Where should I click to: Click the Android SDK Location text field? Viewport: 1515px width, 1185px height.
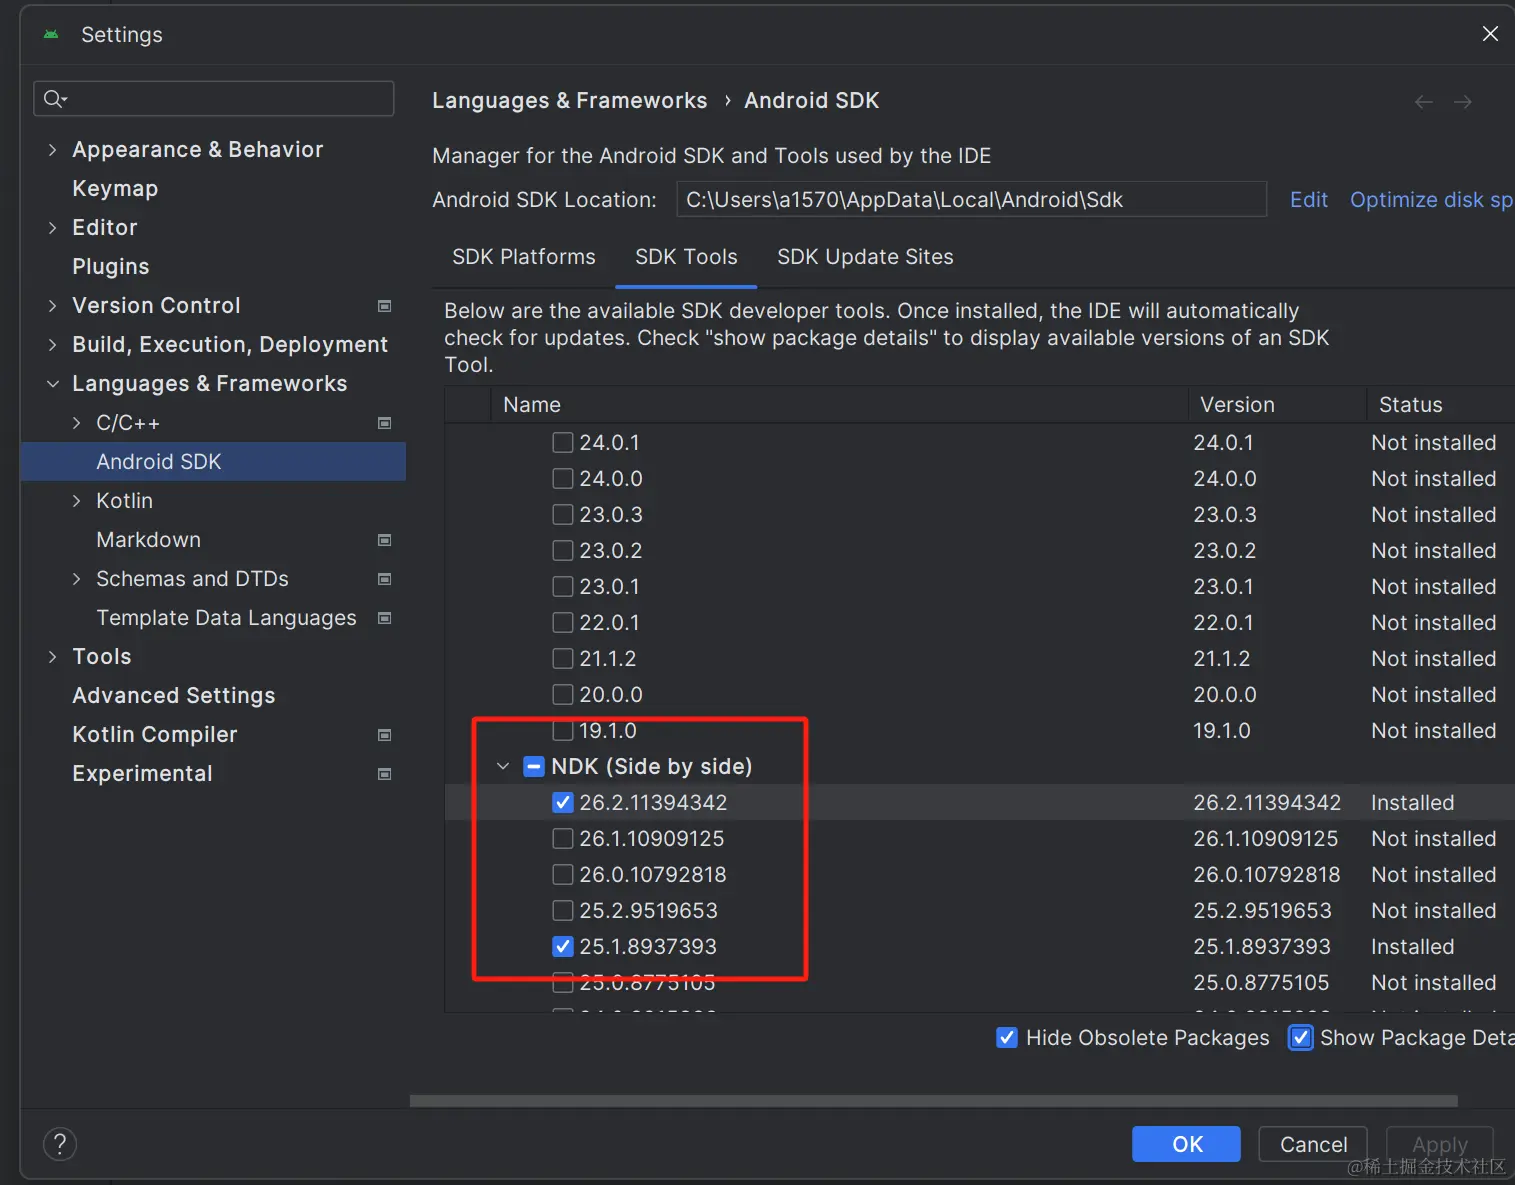point(970,199)
